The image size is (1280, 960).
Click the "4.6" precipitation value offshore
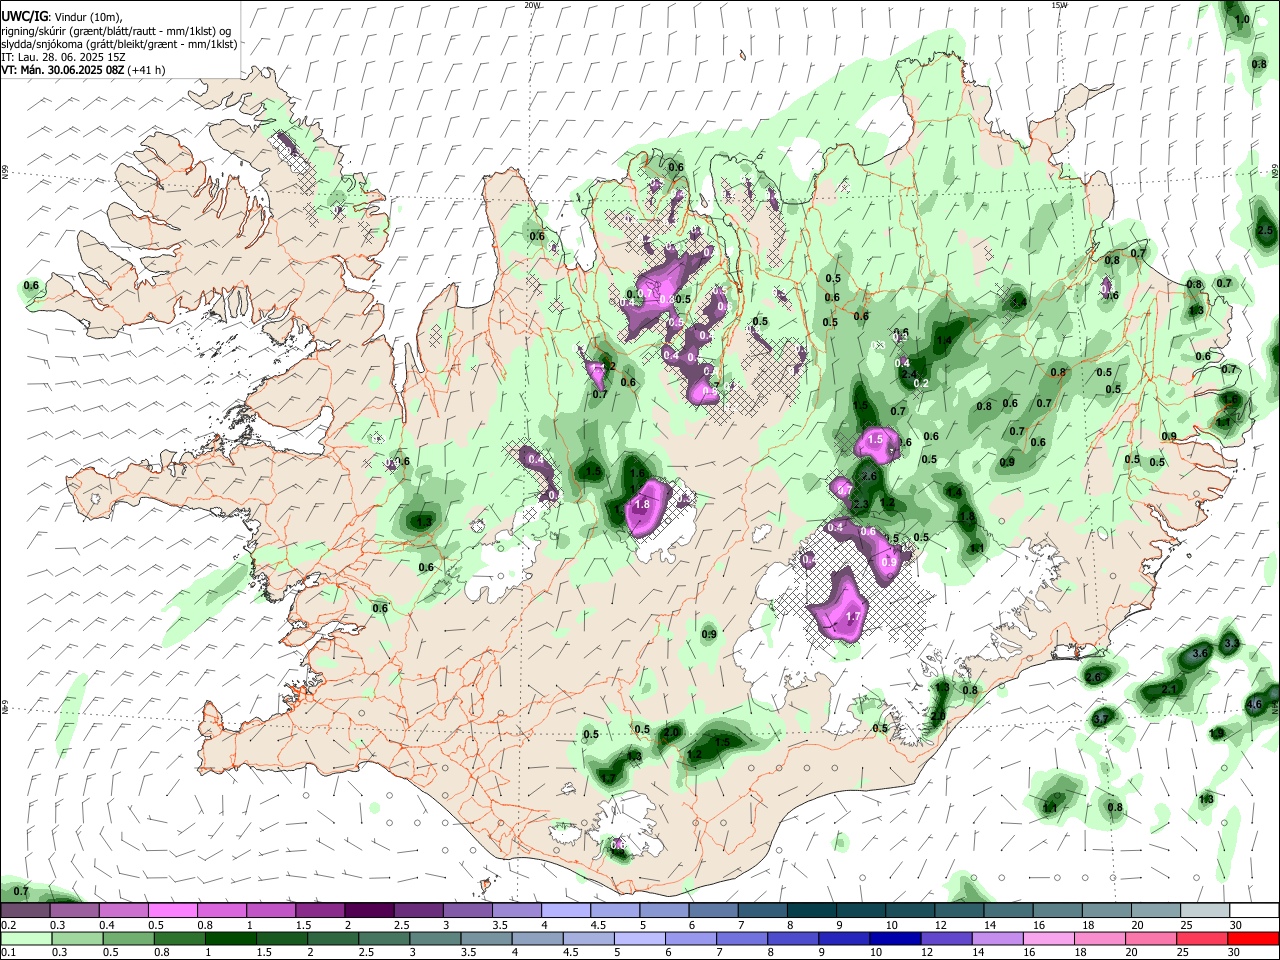pos(1255,705)
